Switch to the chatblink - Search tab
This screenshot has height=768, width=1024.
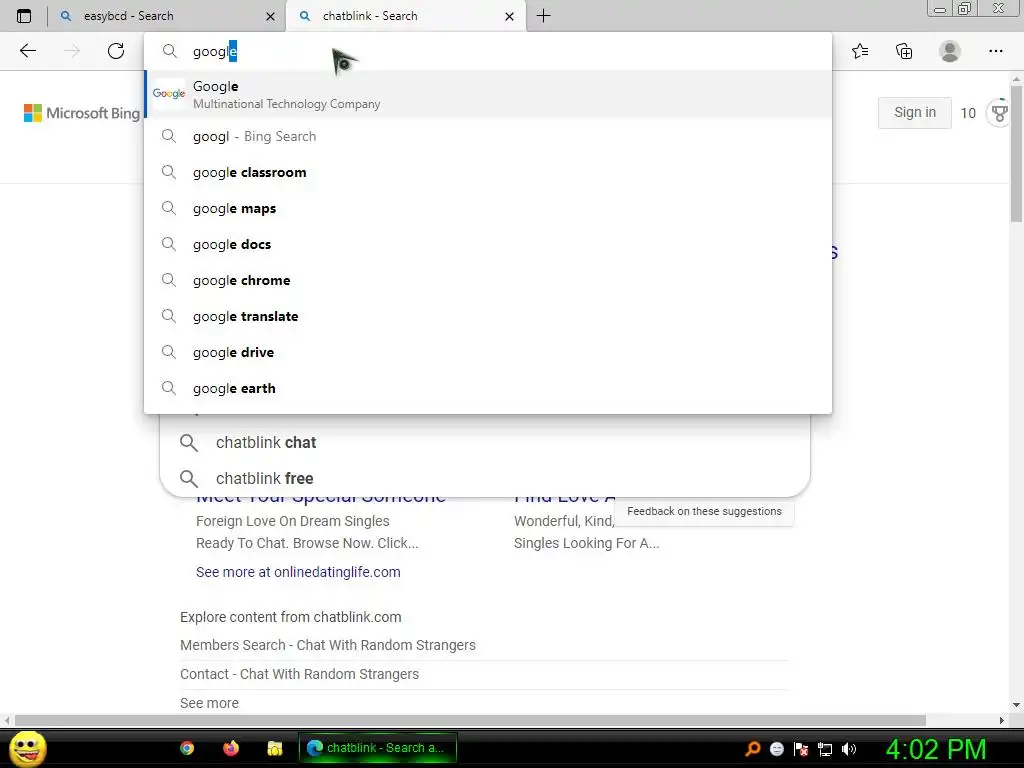tap(405, 16)
